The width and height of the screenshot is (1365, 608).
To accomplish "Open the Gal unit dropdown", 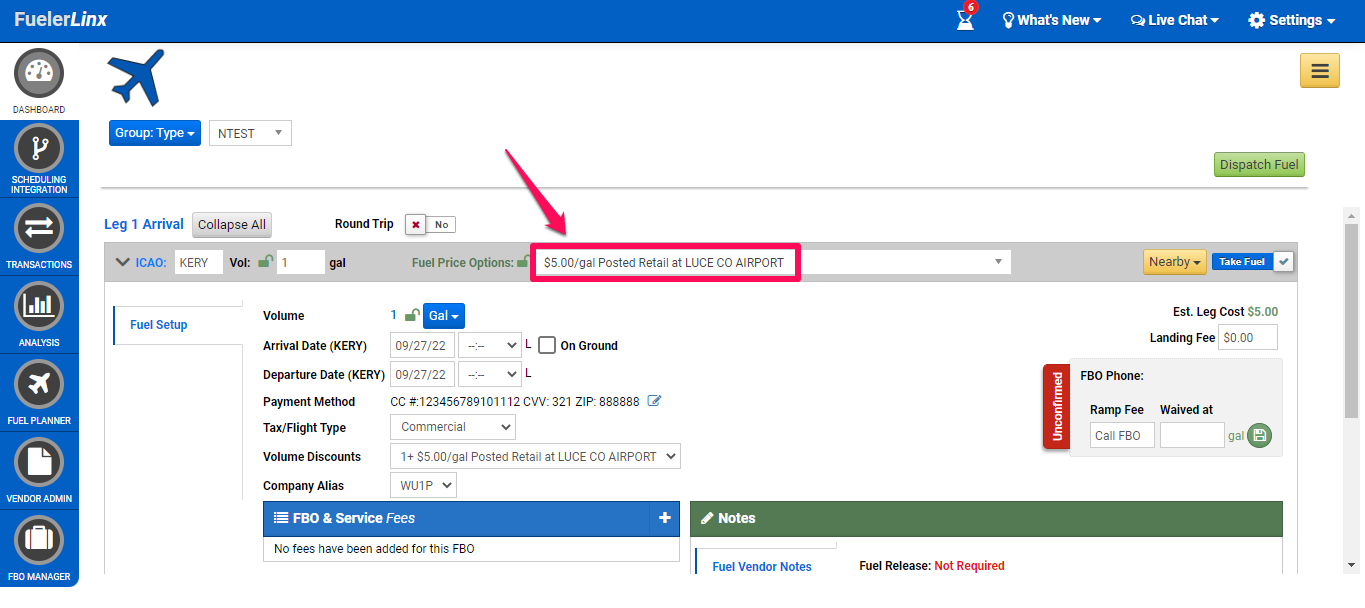I will click(x=444, y=315).
